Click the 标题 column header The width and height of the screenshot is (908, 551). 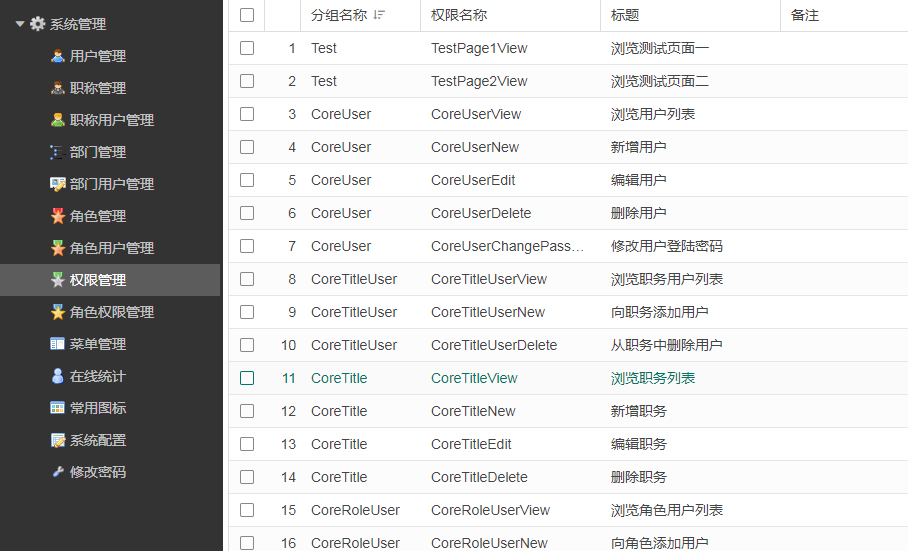point(625,15)
